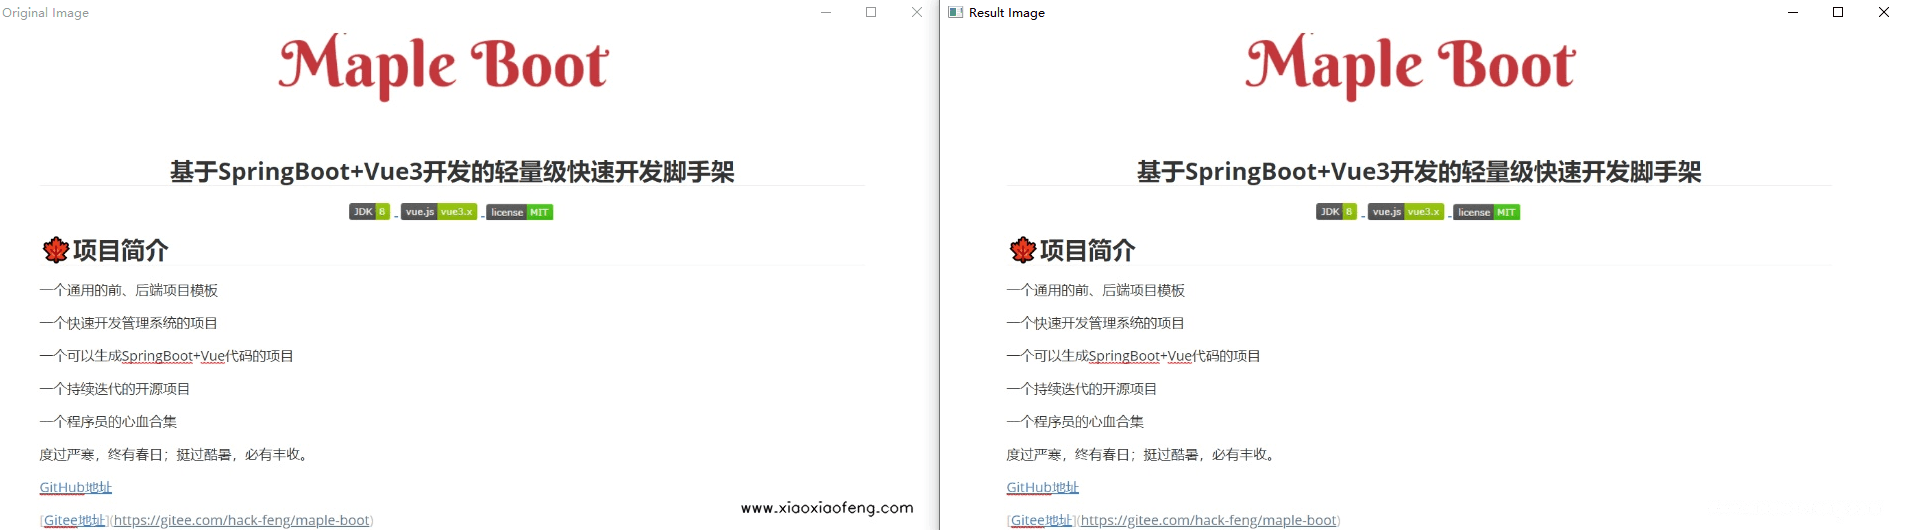Click 一个快速开发管理系统的项目 in Original Image
Image resolution: width=1905 pixels, height=530 pixels.
[129, 323]
